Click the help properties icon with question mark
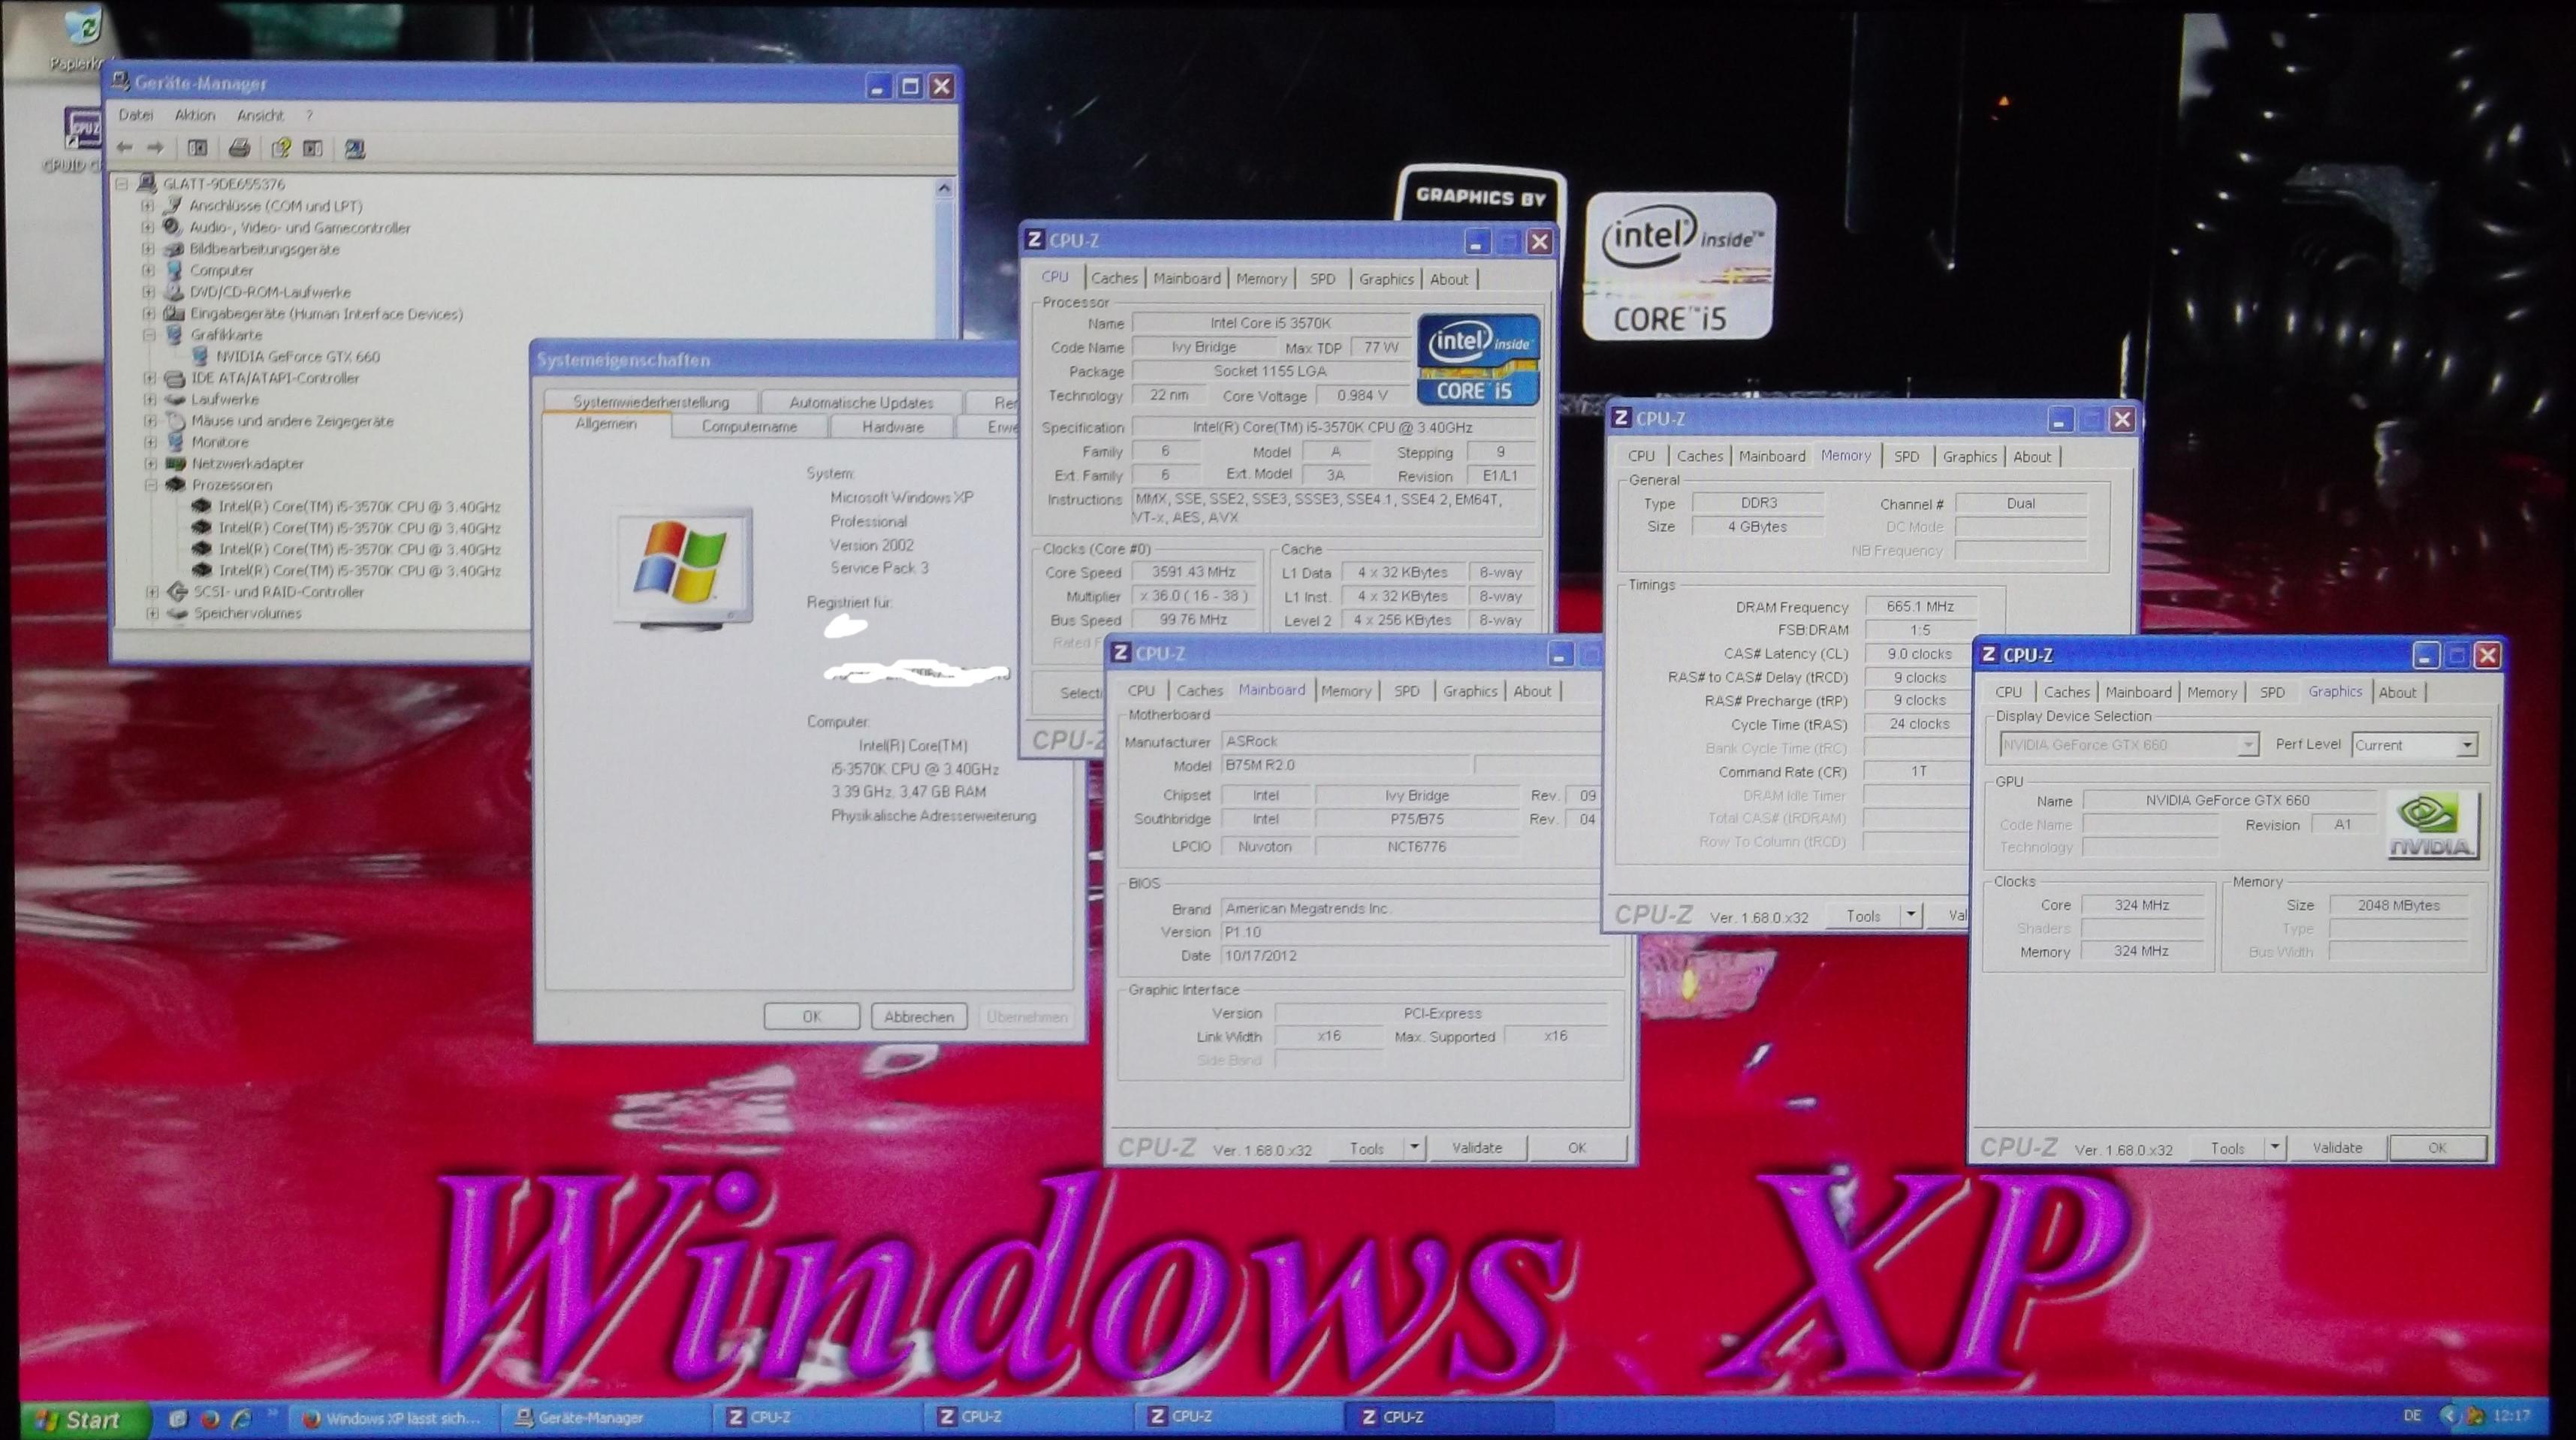 [281, 149]
